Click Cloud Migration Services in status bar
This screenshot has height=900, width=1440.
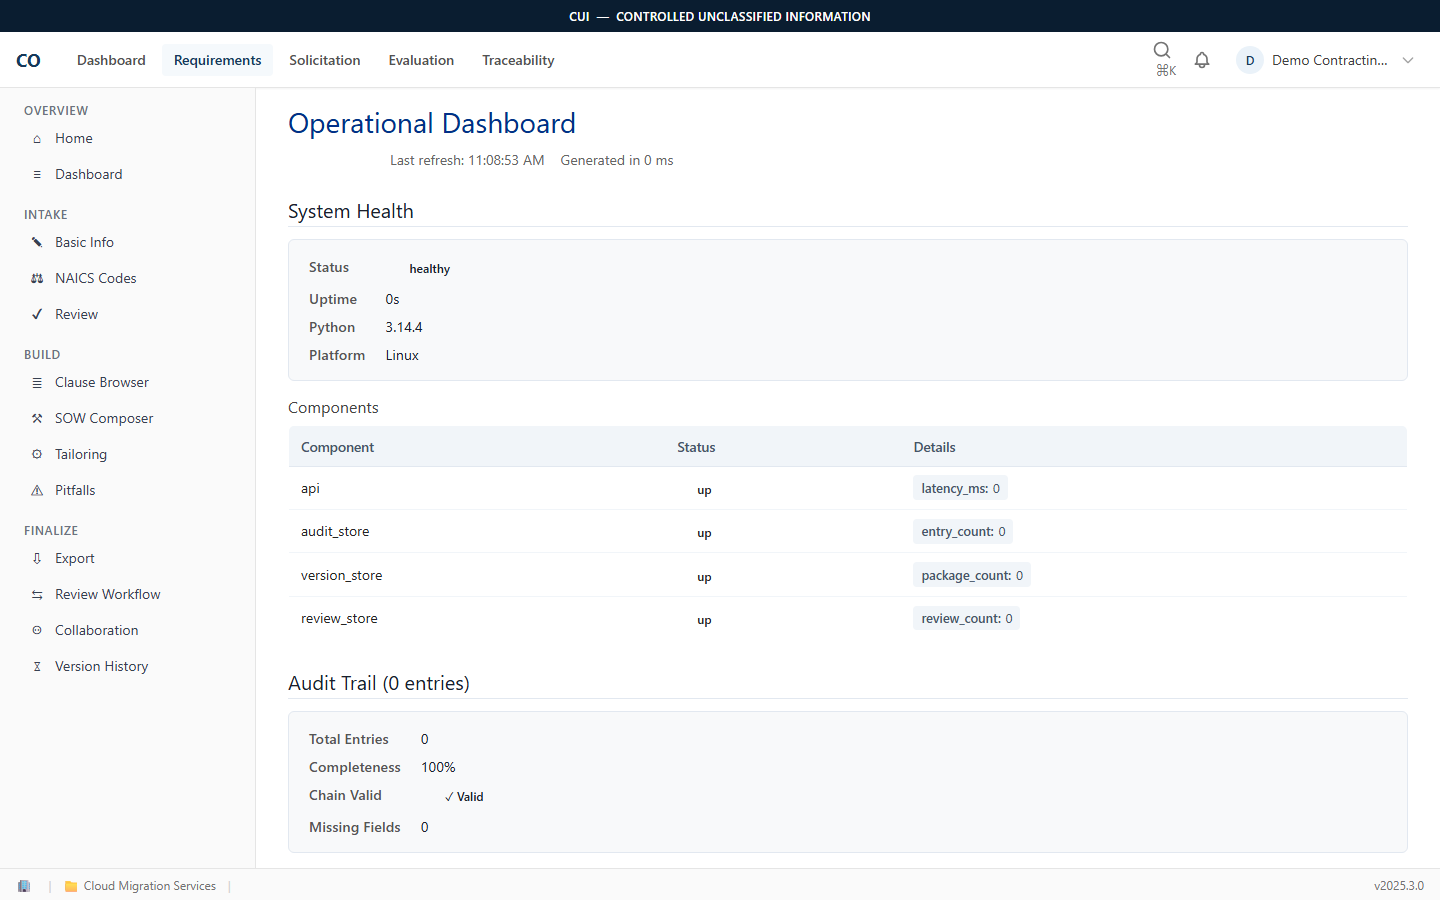point(150,886)
